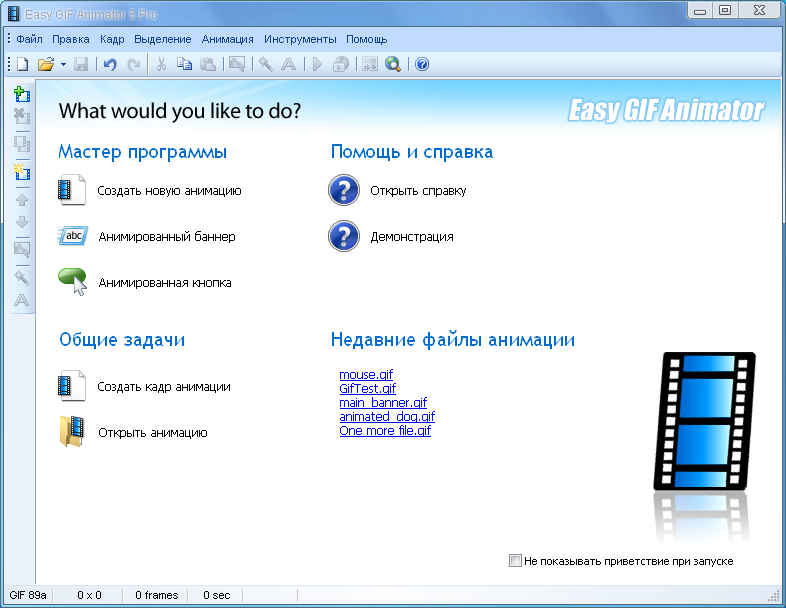Click the window resize grip in status bar corner
The width and height of the screenshot is (786, 608).
click(x=774, y=595)
